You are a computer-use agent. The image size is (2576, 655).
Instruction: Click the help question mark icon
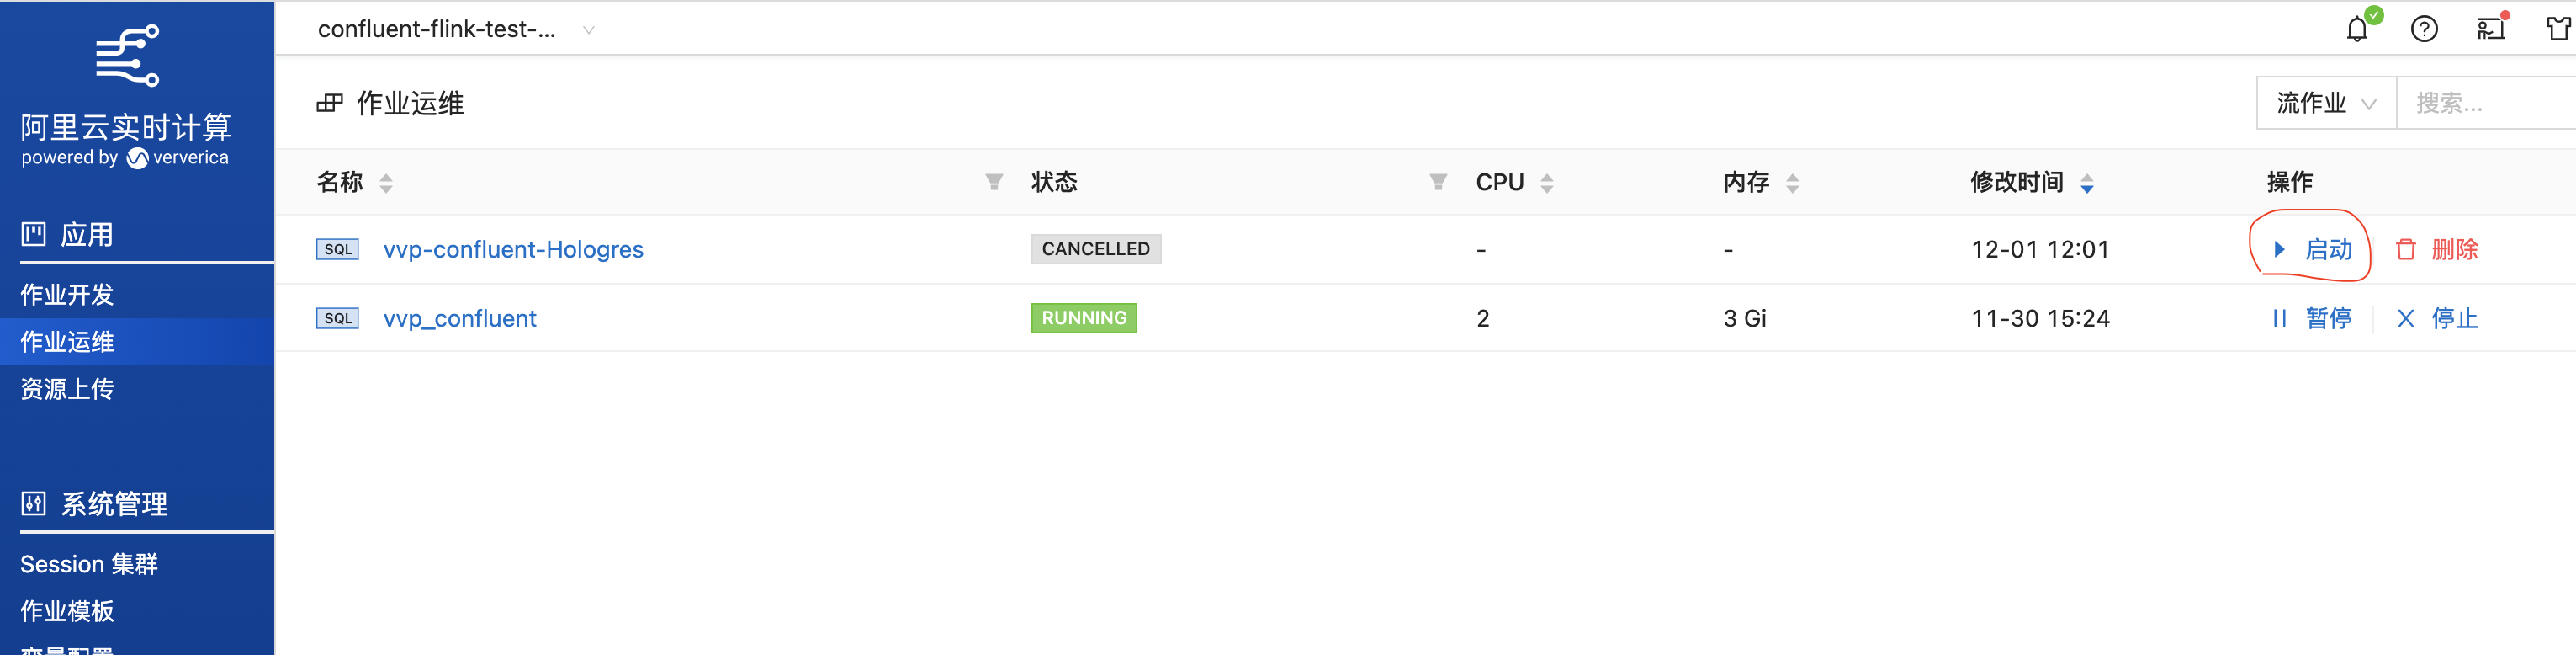[2424, 29]
